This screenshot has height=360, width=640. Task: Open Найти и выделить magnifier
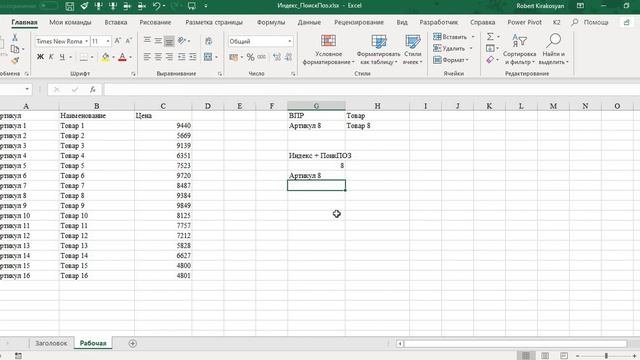[x=553, y=49]
